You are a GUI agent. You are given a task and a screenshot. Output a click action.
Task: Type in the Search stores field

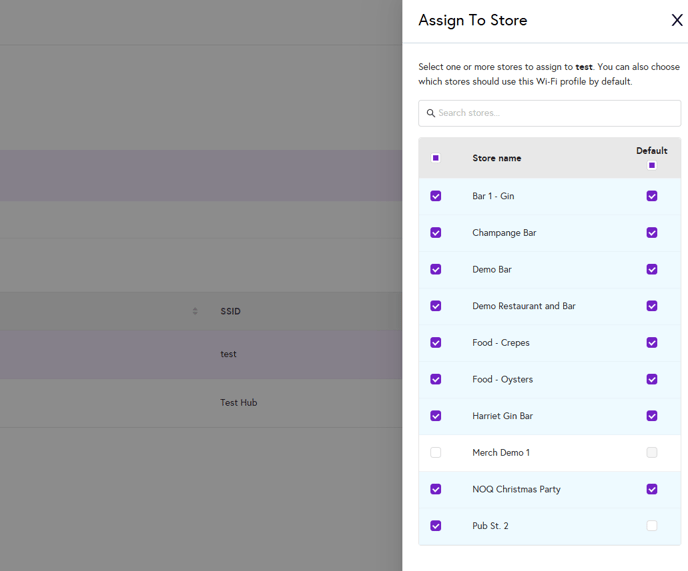[x=555, y=113]
